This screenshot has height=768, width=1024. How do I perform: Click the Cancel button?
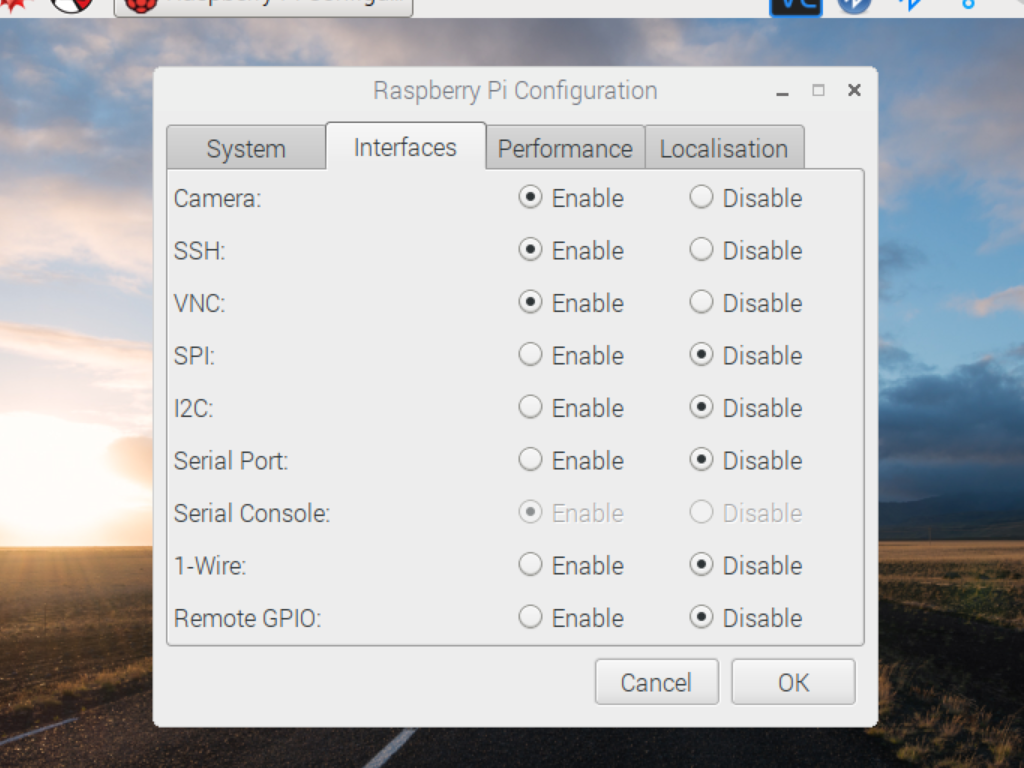point(656,682)
